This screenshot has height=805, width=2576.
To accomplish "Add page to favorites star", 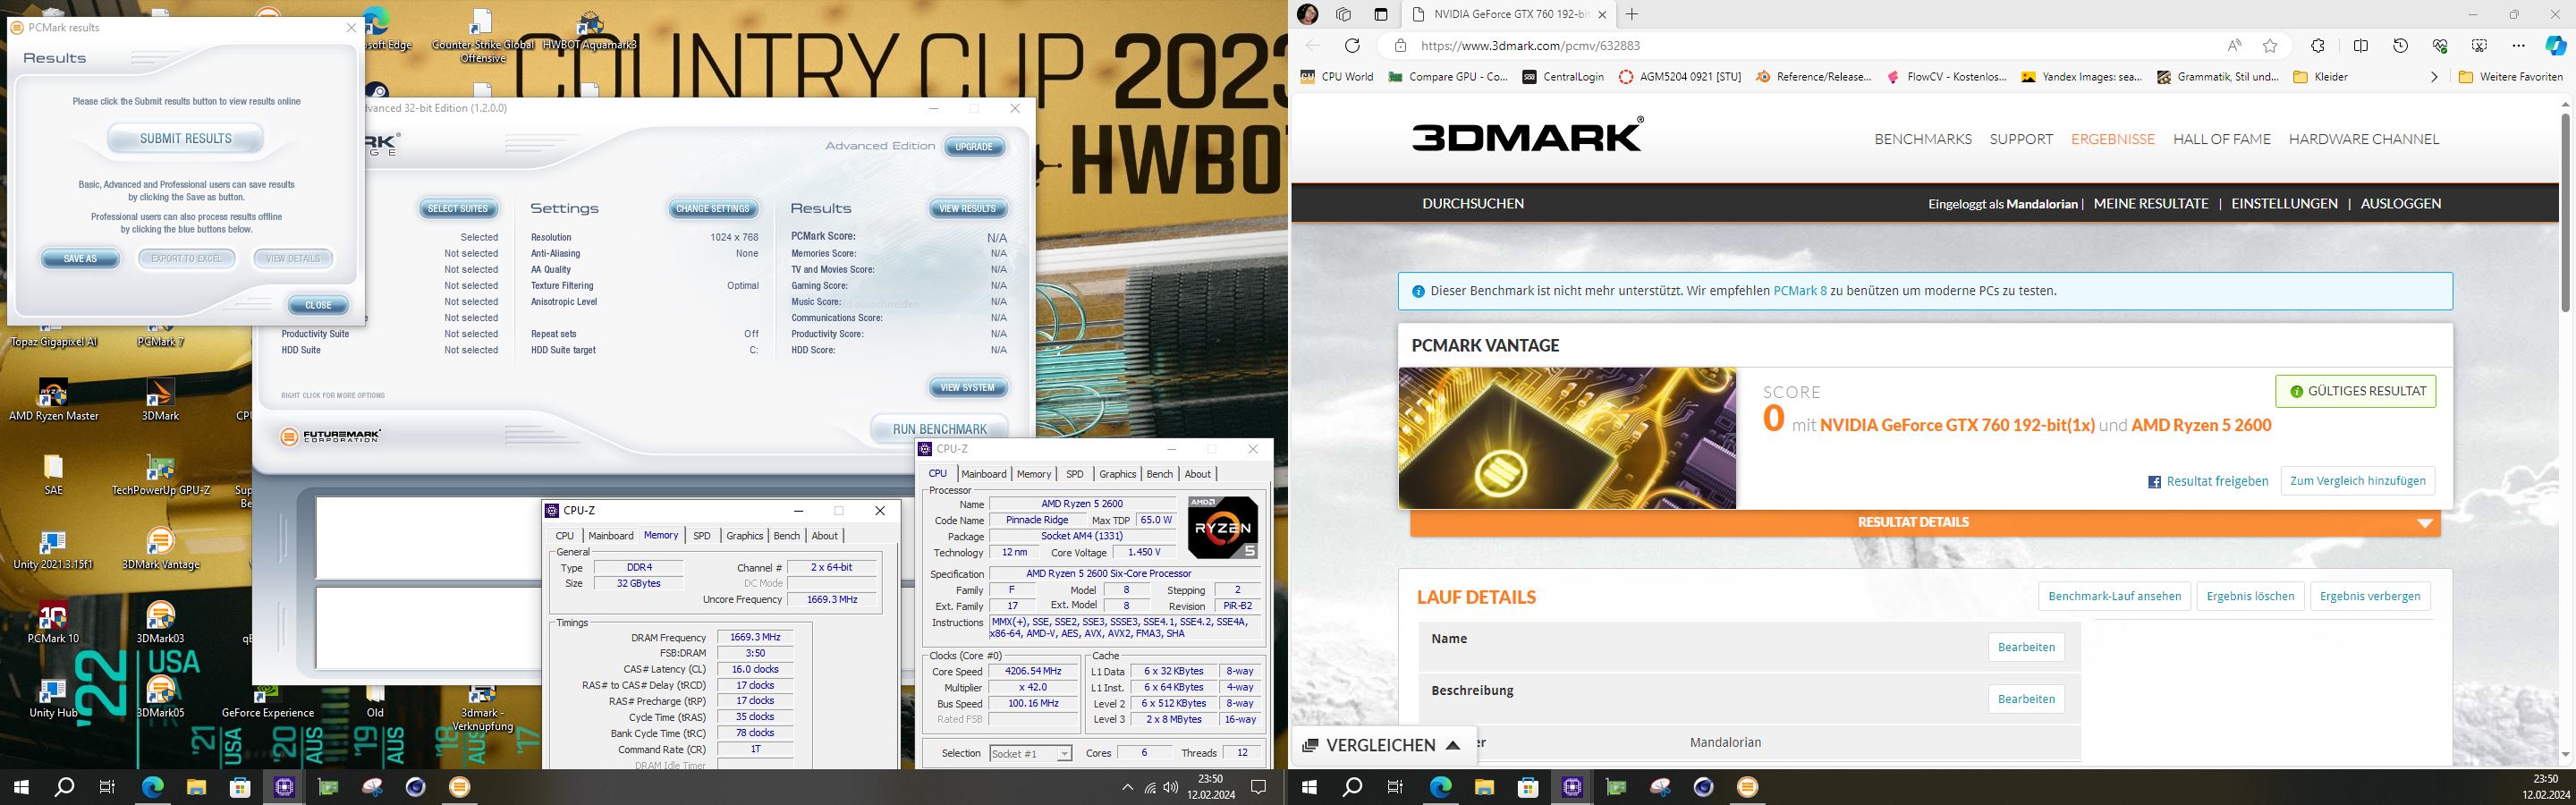I will (2270, 45).
